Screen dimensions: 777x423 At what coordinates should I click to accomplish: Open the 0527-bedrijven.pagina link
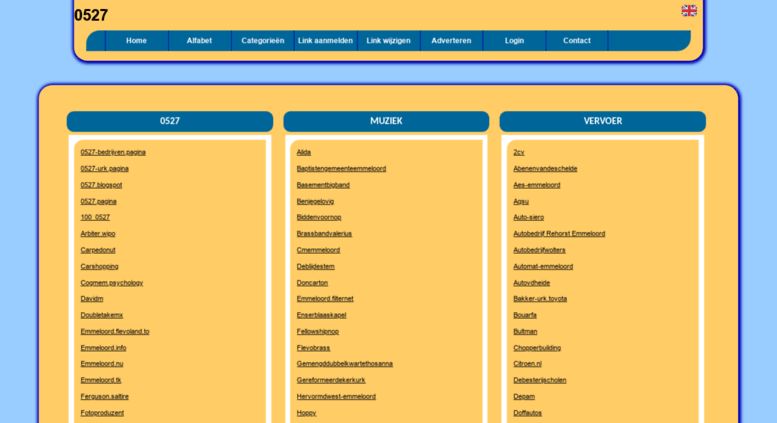point(113,152)
